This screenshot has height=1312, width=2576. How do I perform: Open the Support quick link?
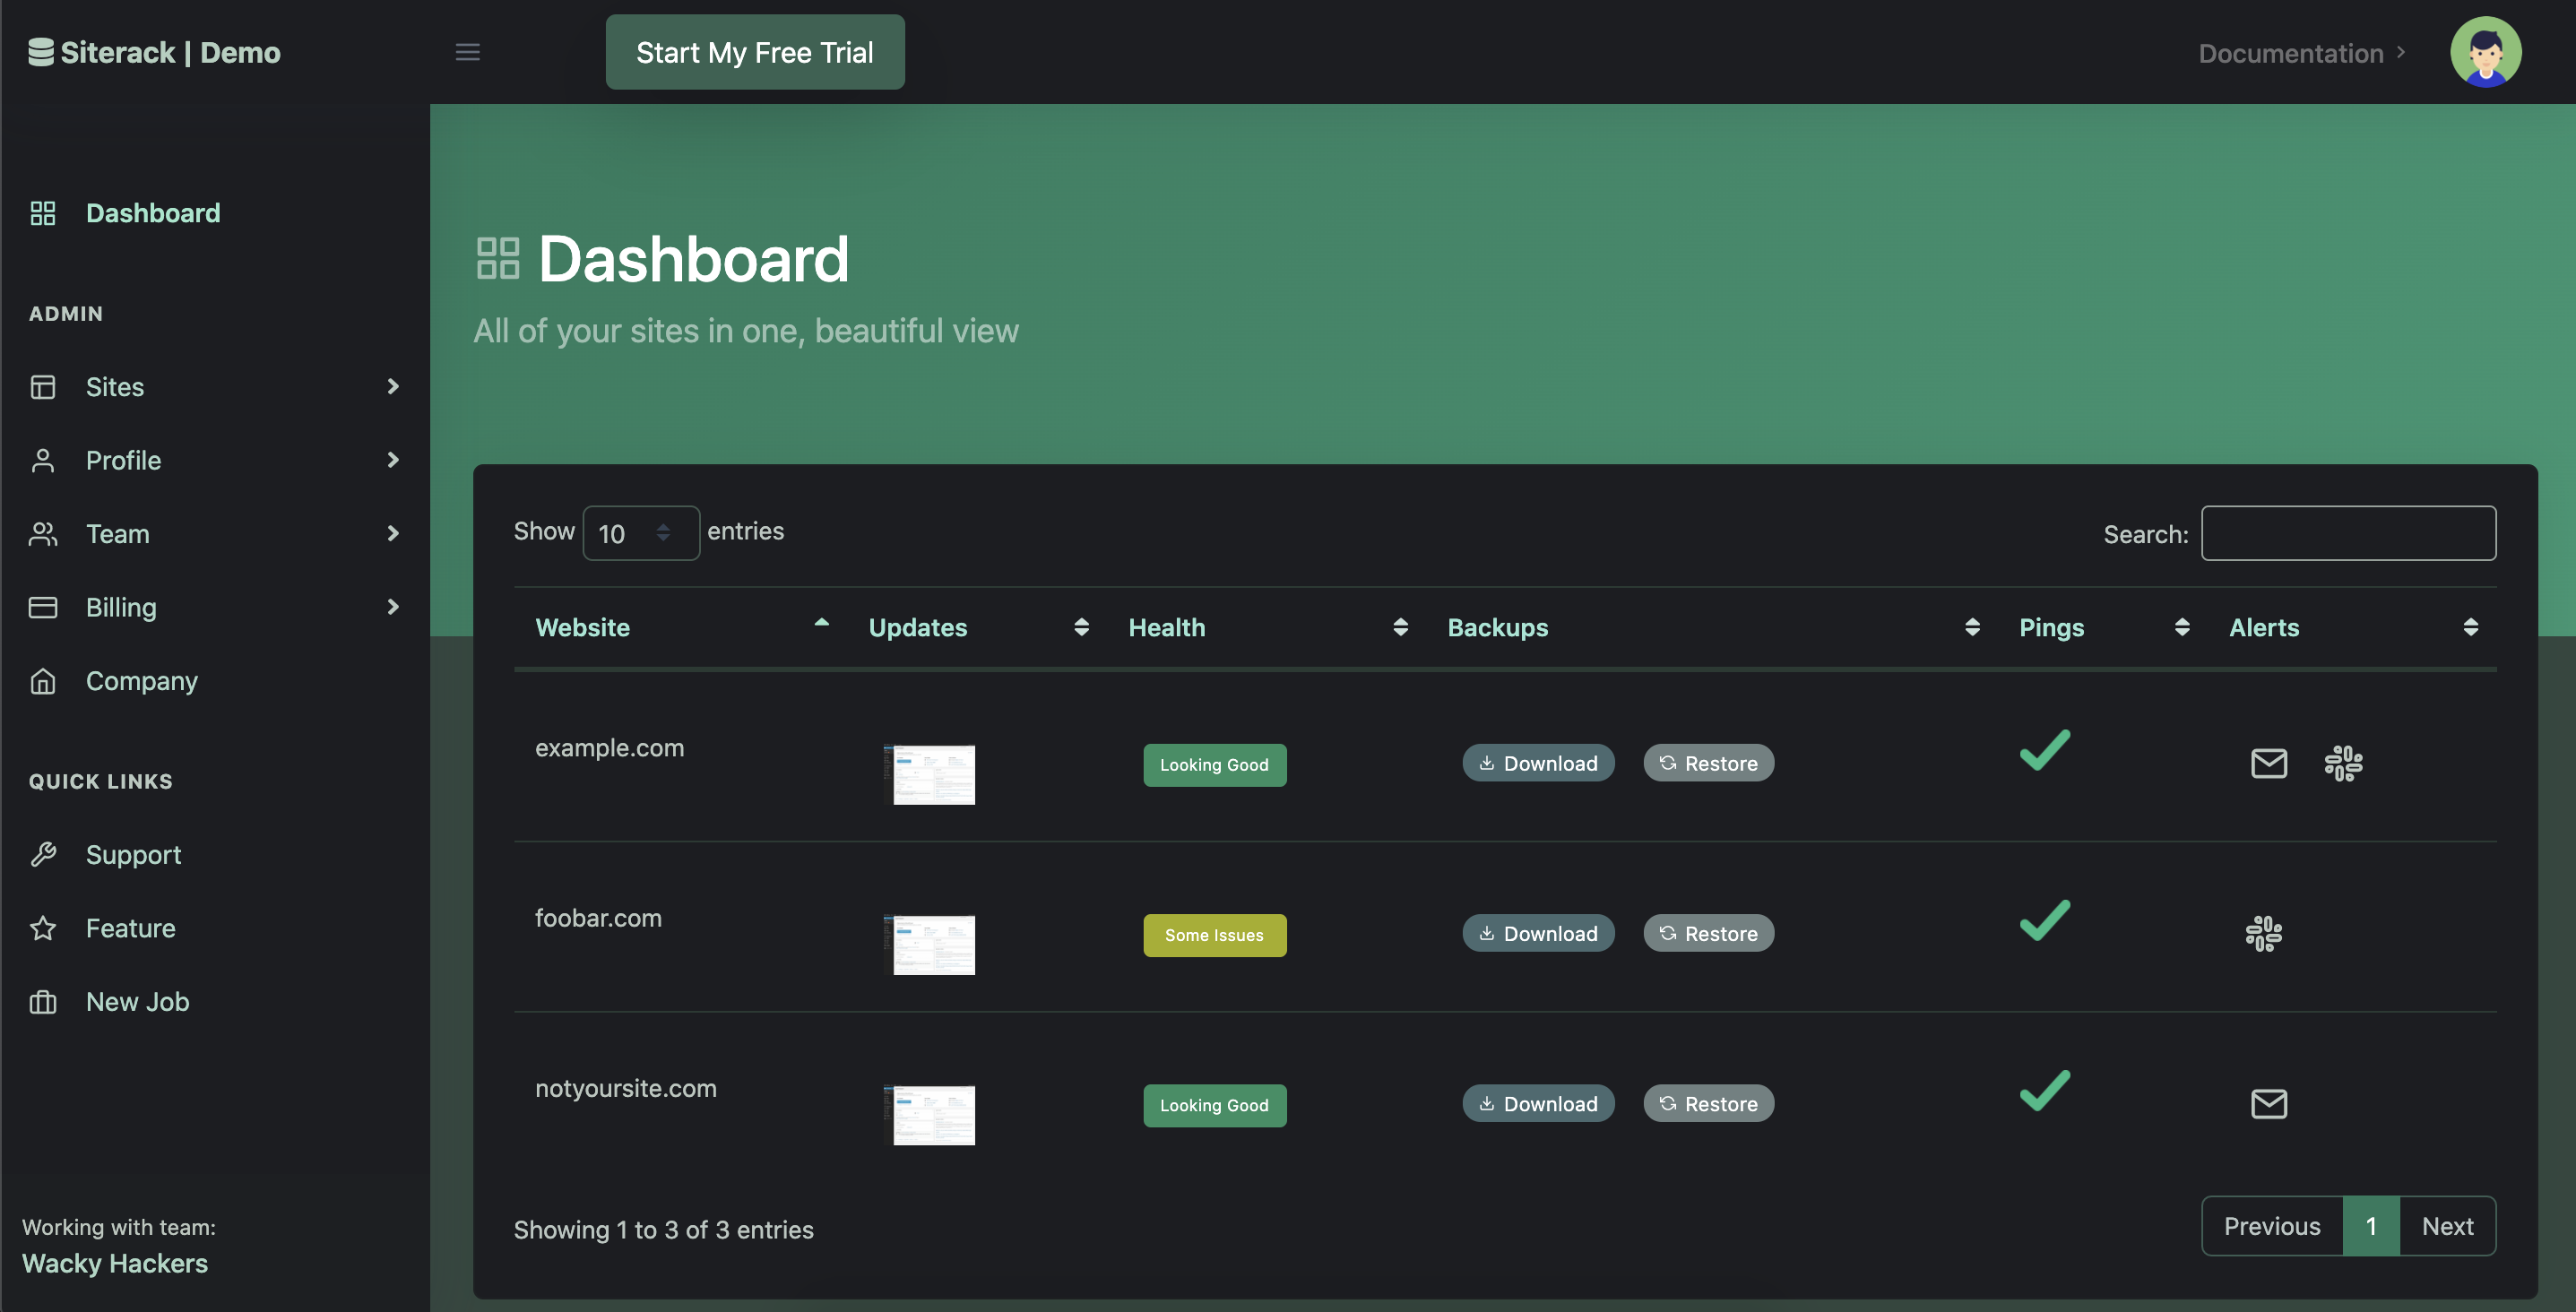[133, 855]
